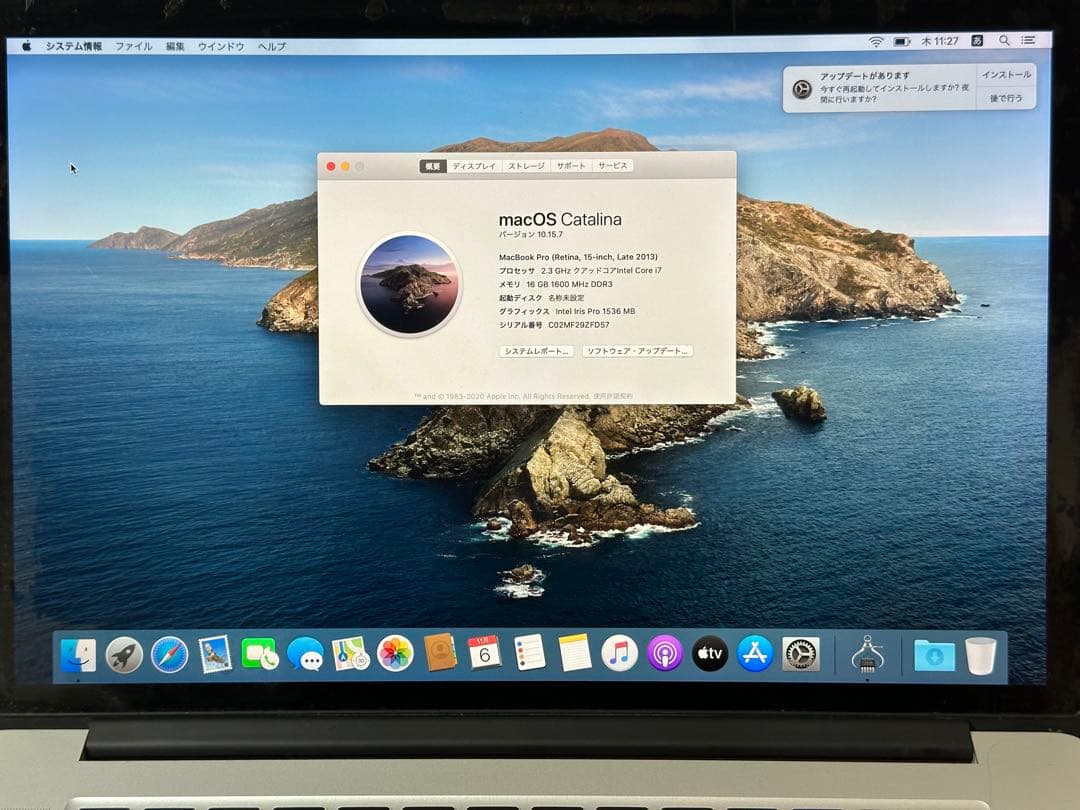Click インストール on the update notification
The height and width of the screenshot is (810, 1080).
coord(1006,74)
